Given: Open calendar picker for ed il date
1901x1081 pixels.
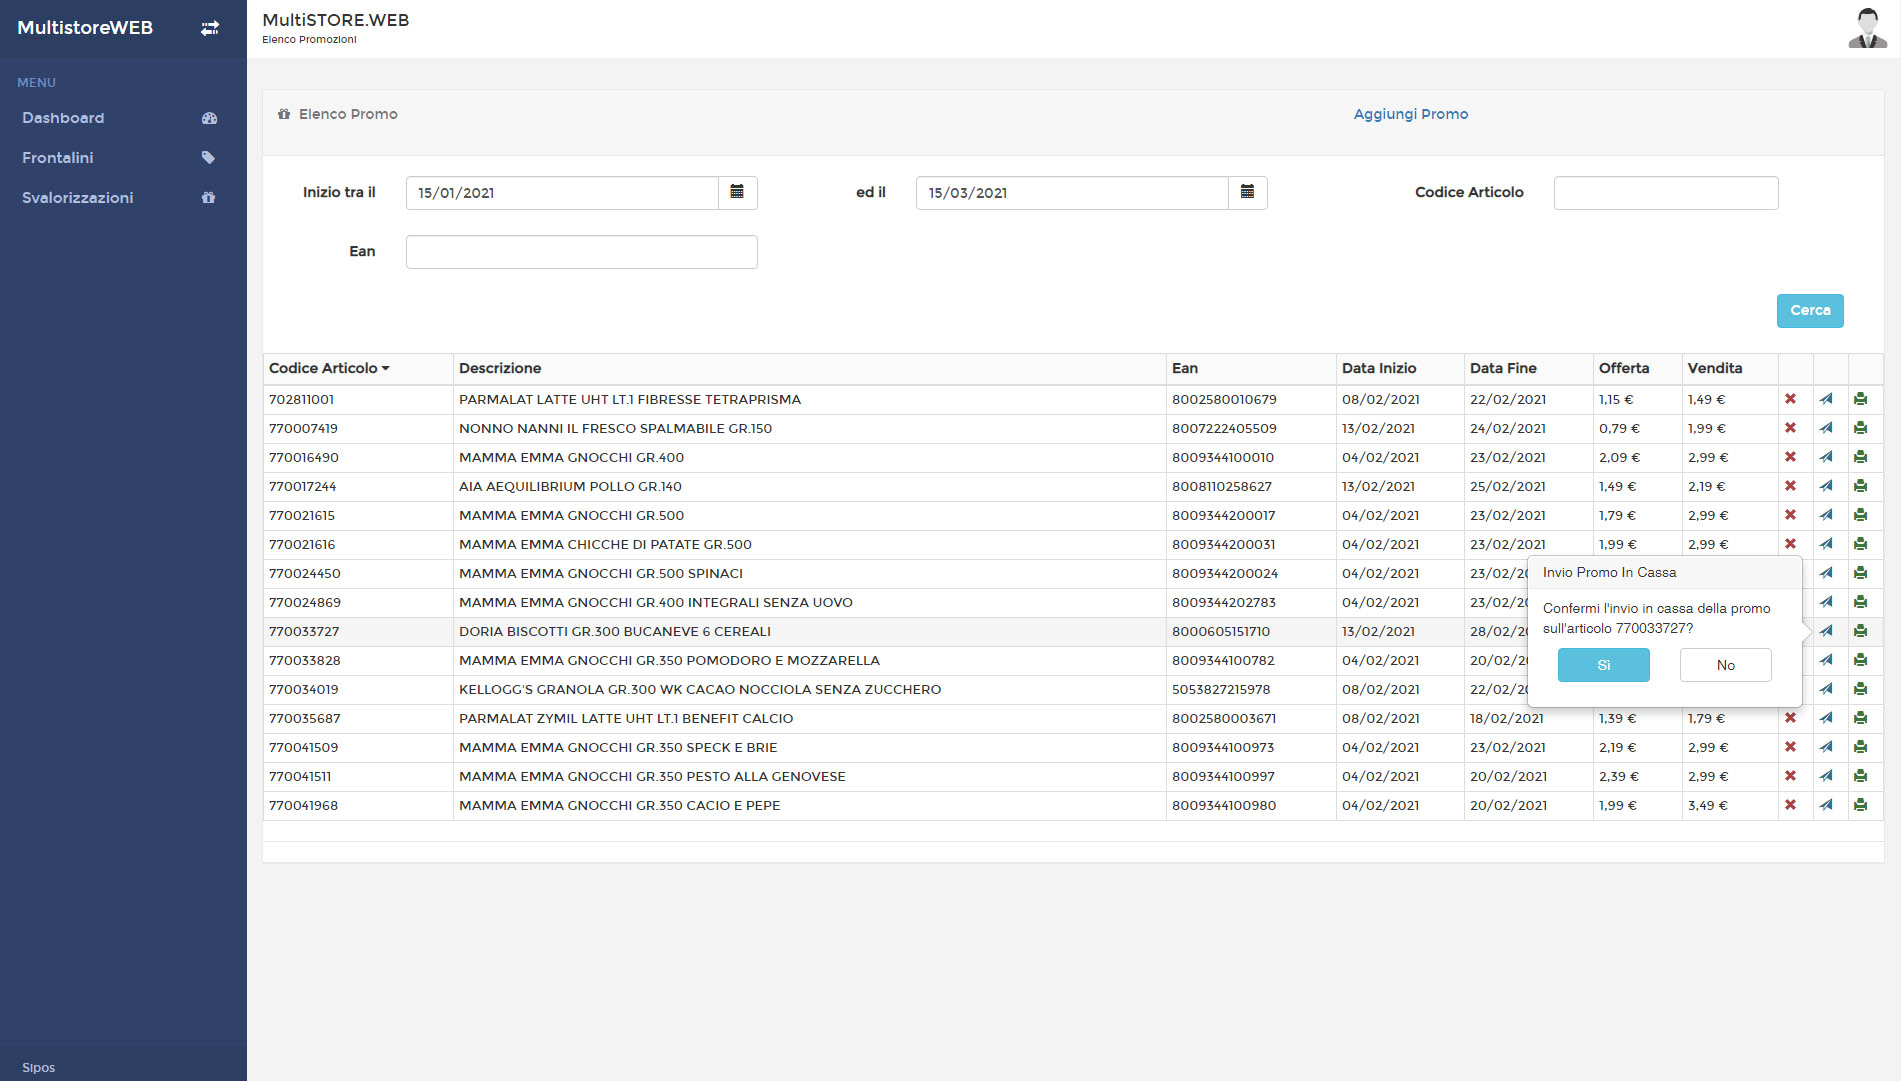Looking at the screenshot, I should click(1247, 192).
